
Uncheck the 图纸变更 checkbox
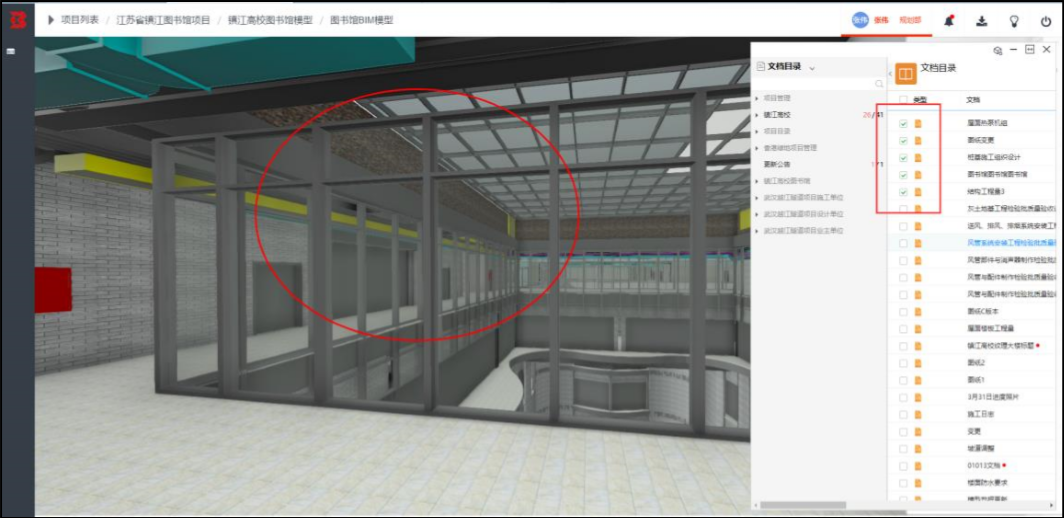pos(903,141)
